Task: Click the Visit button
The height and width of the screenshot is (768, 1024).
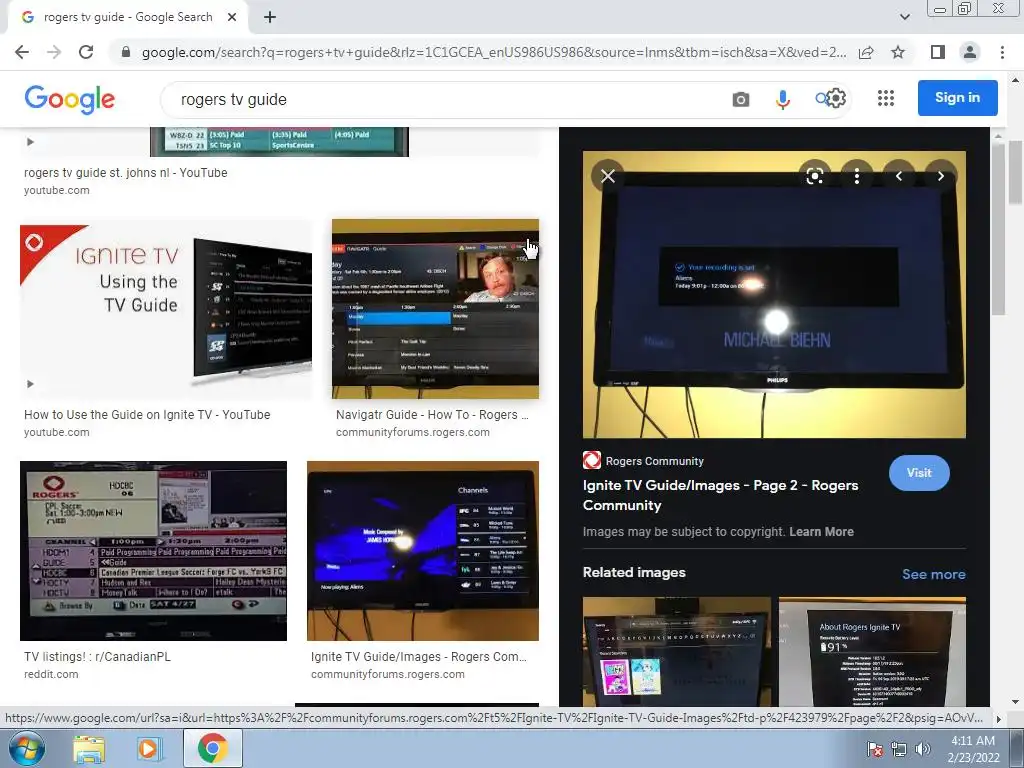Action: [919, 473]
